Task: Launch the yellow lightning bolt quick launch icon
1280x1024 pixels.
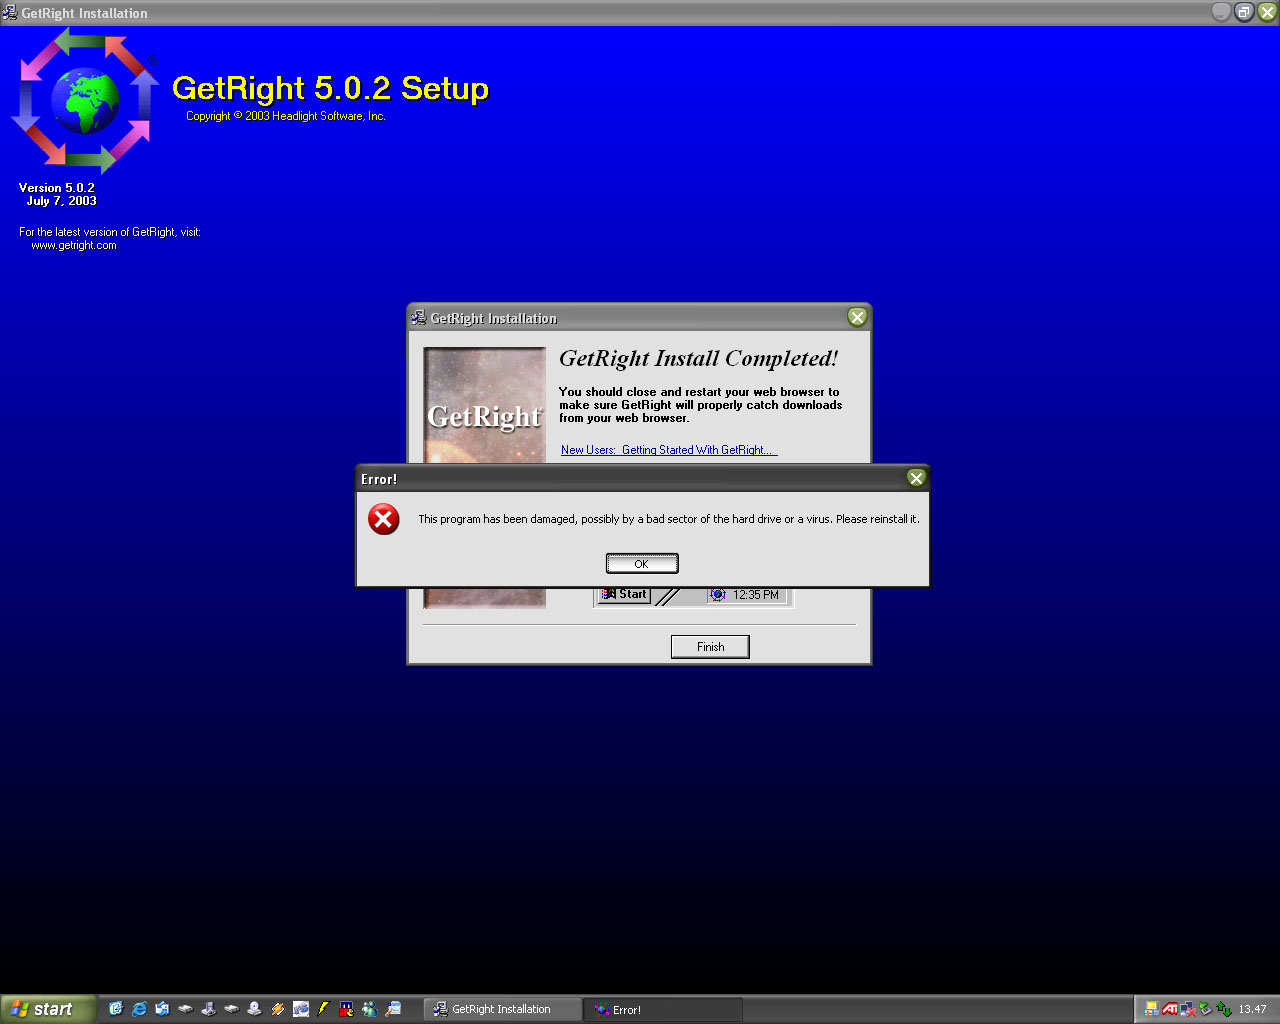Action: click(323, 1009)
